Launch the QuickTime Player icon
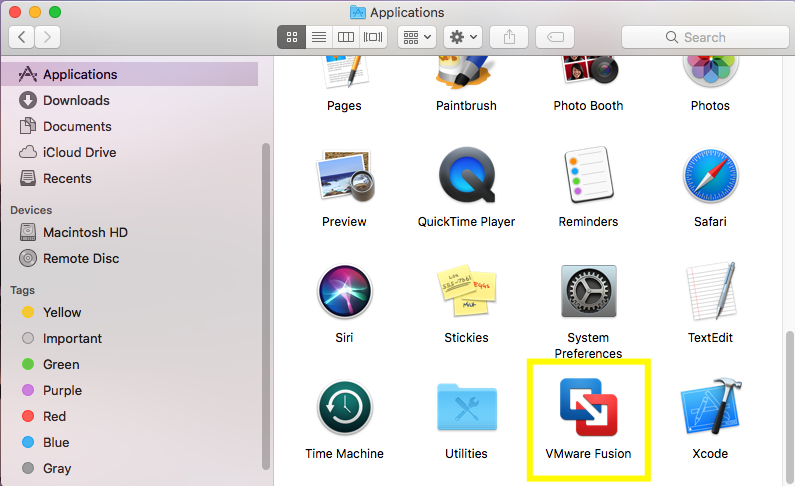 click(466, 175)
